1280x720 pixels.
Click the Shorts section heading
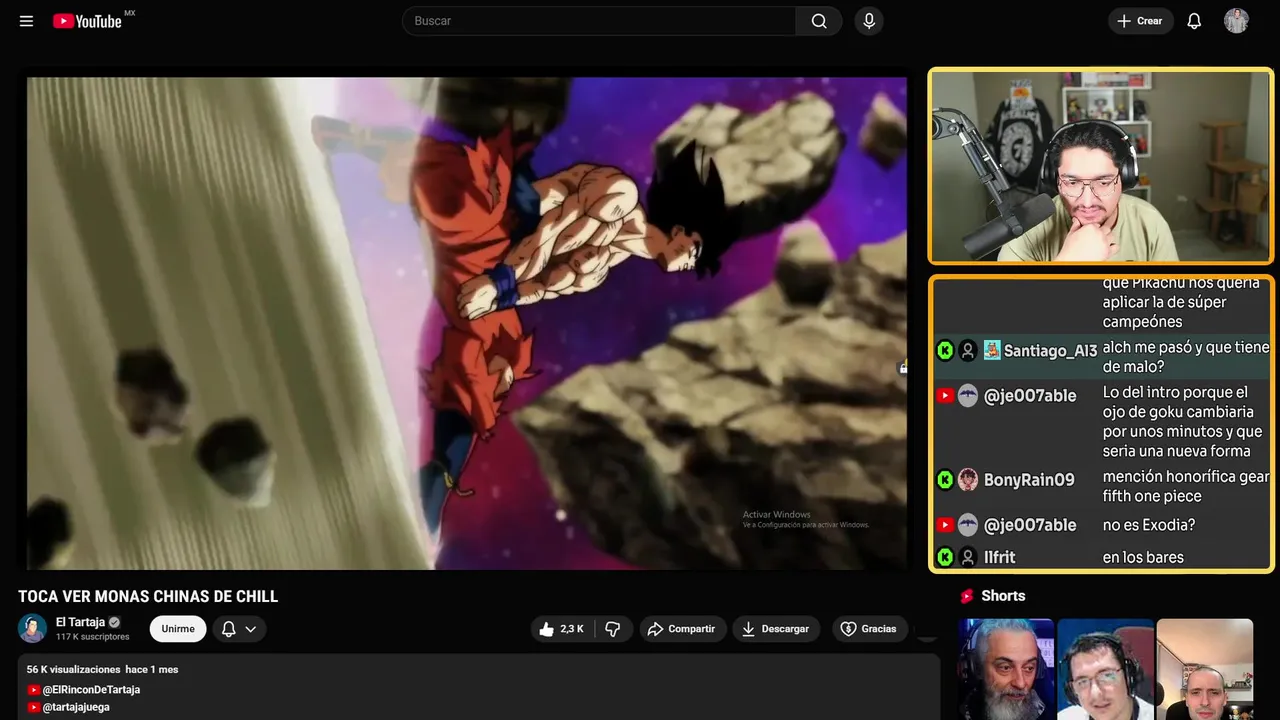coord(1003,596)
